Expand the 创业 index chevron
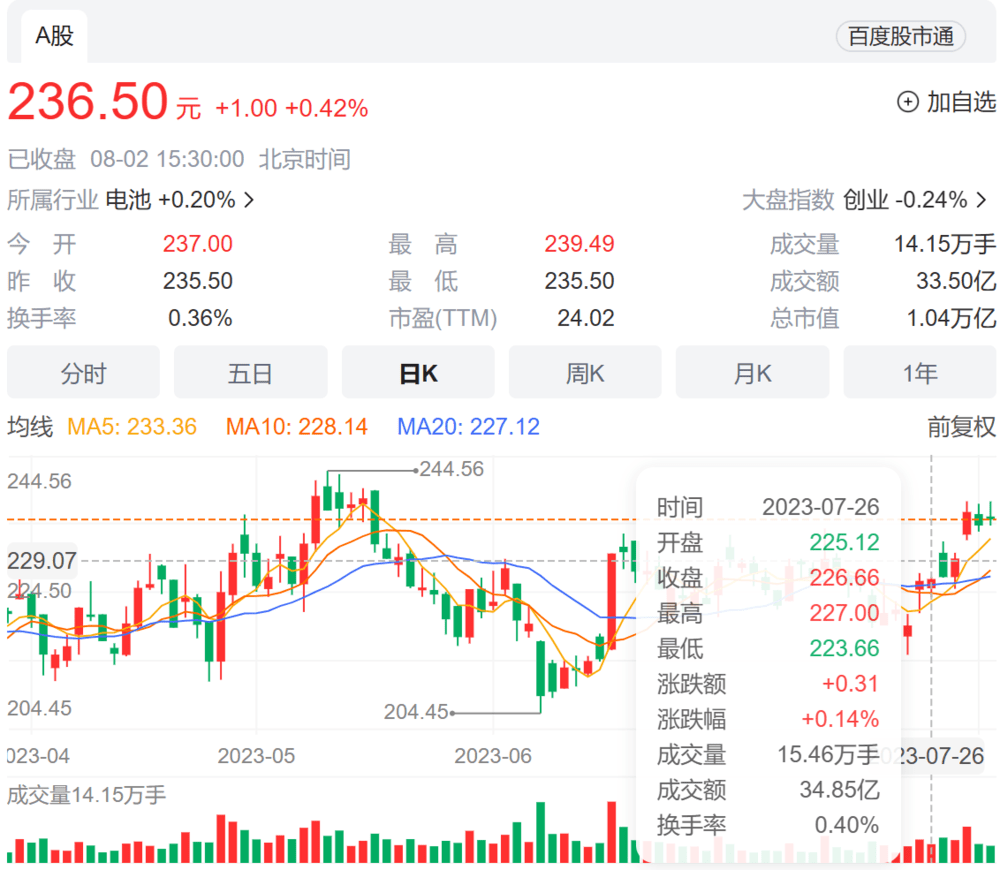 (985, 200)
